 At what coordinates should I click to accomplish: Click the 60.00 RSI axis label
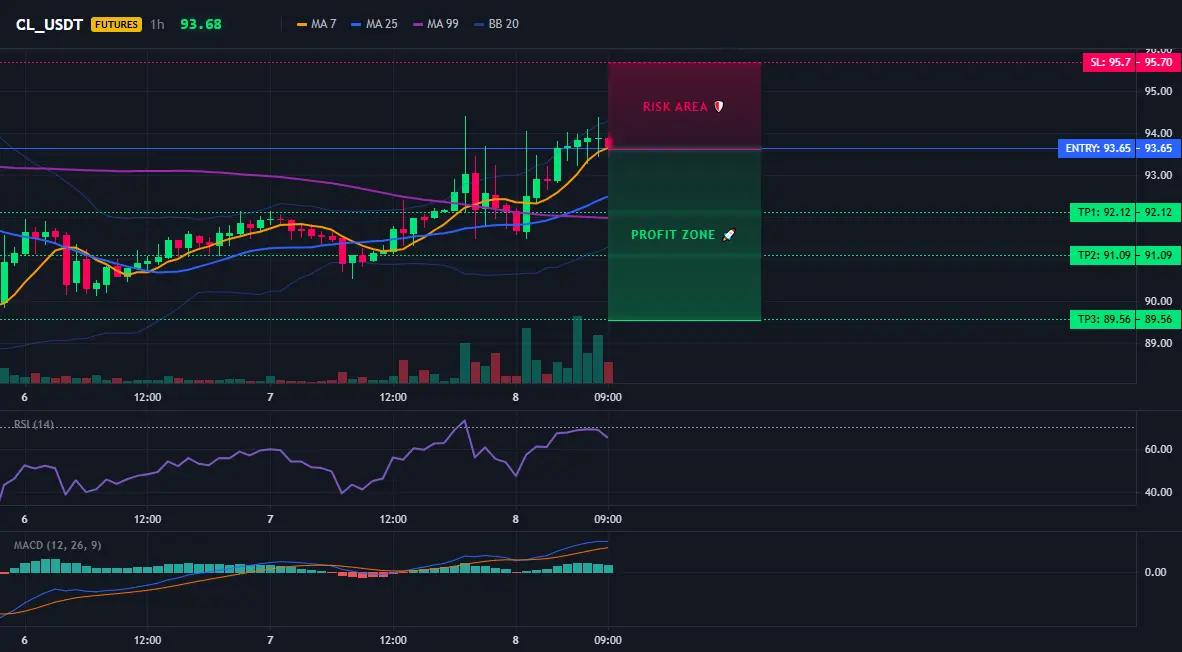click(1158, 449)
